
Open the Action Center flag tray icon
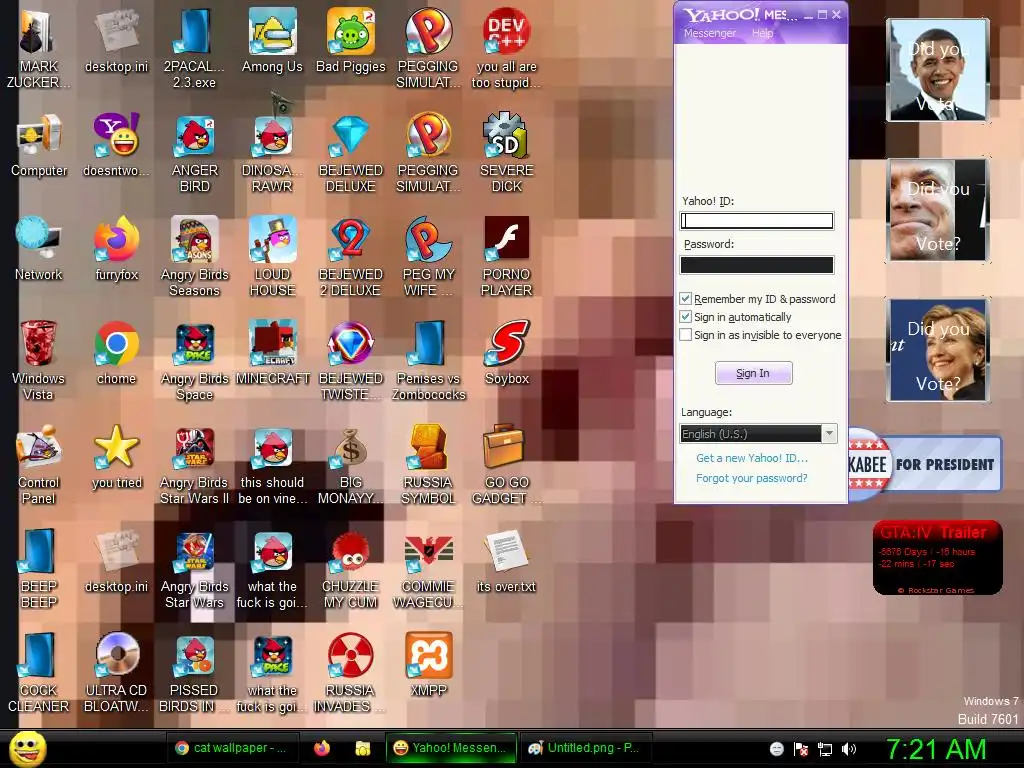[801, 749]
